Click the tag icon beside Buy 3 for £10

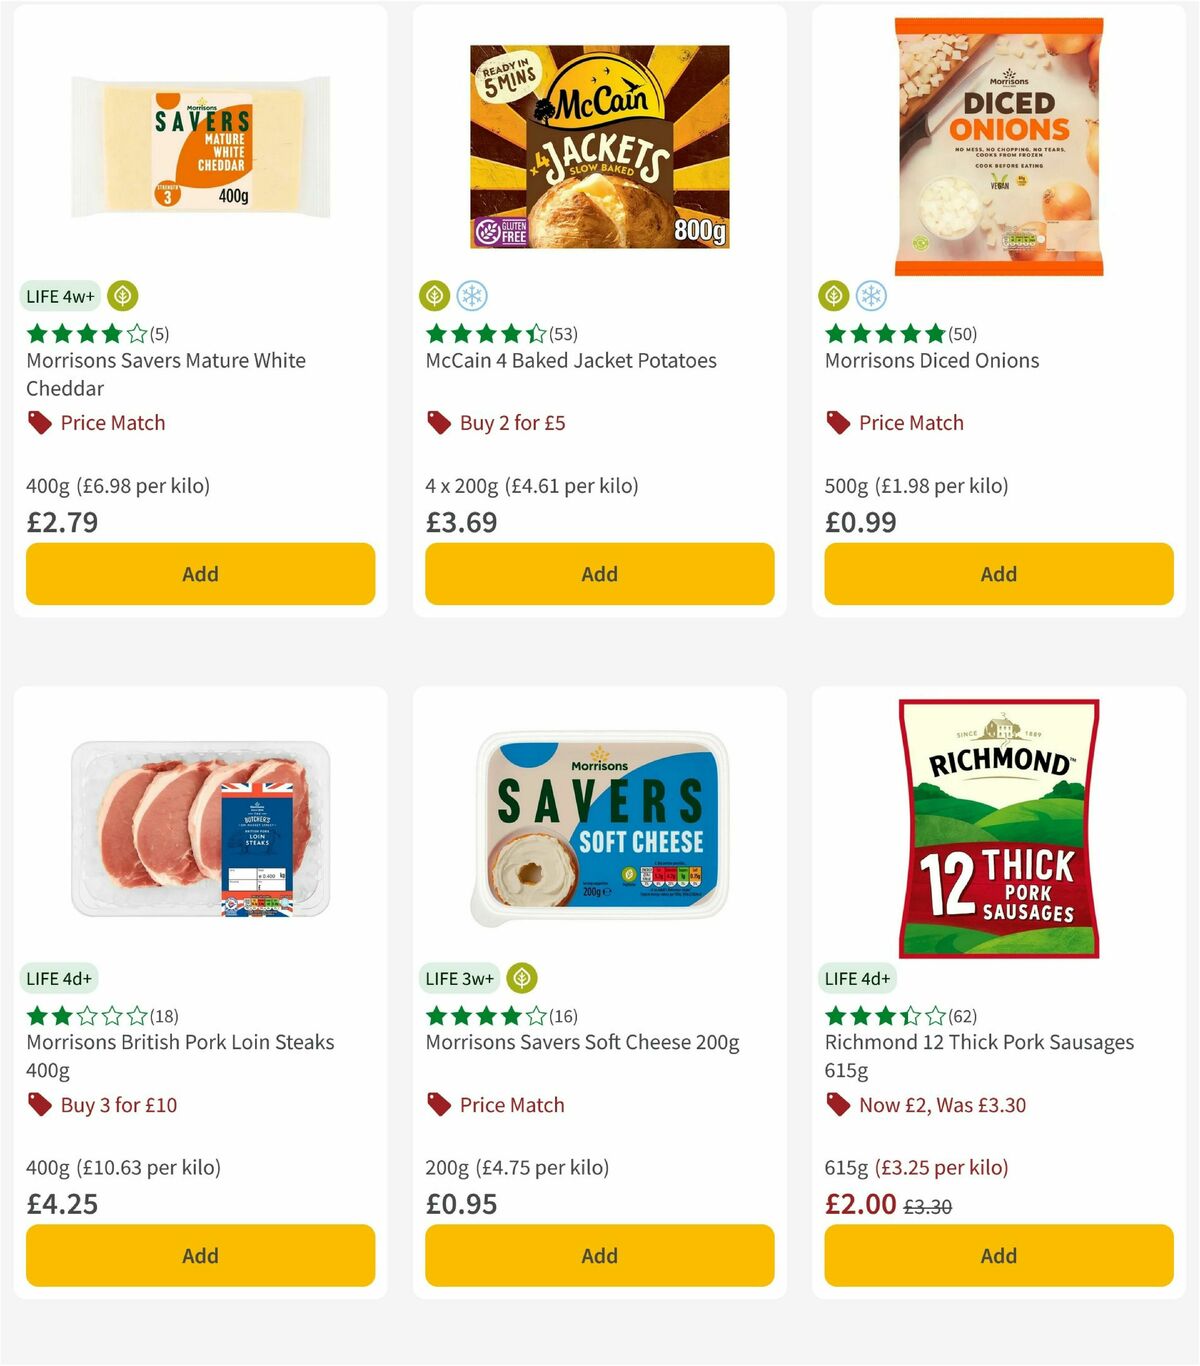click(39, 1105)
